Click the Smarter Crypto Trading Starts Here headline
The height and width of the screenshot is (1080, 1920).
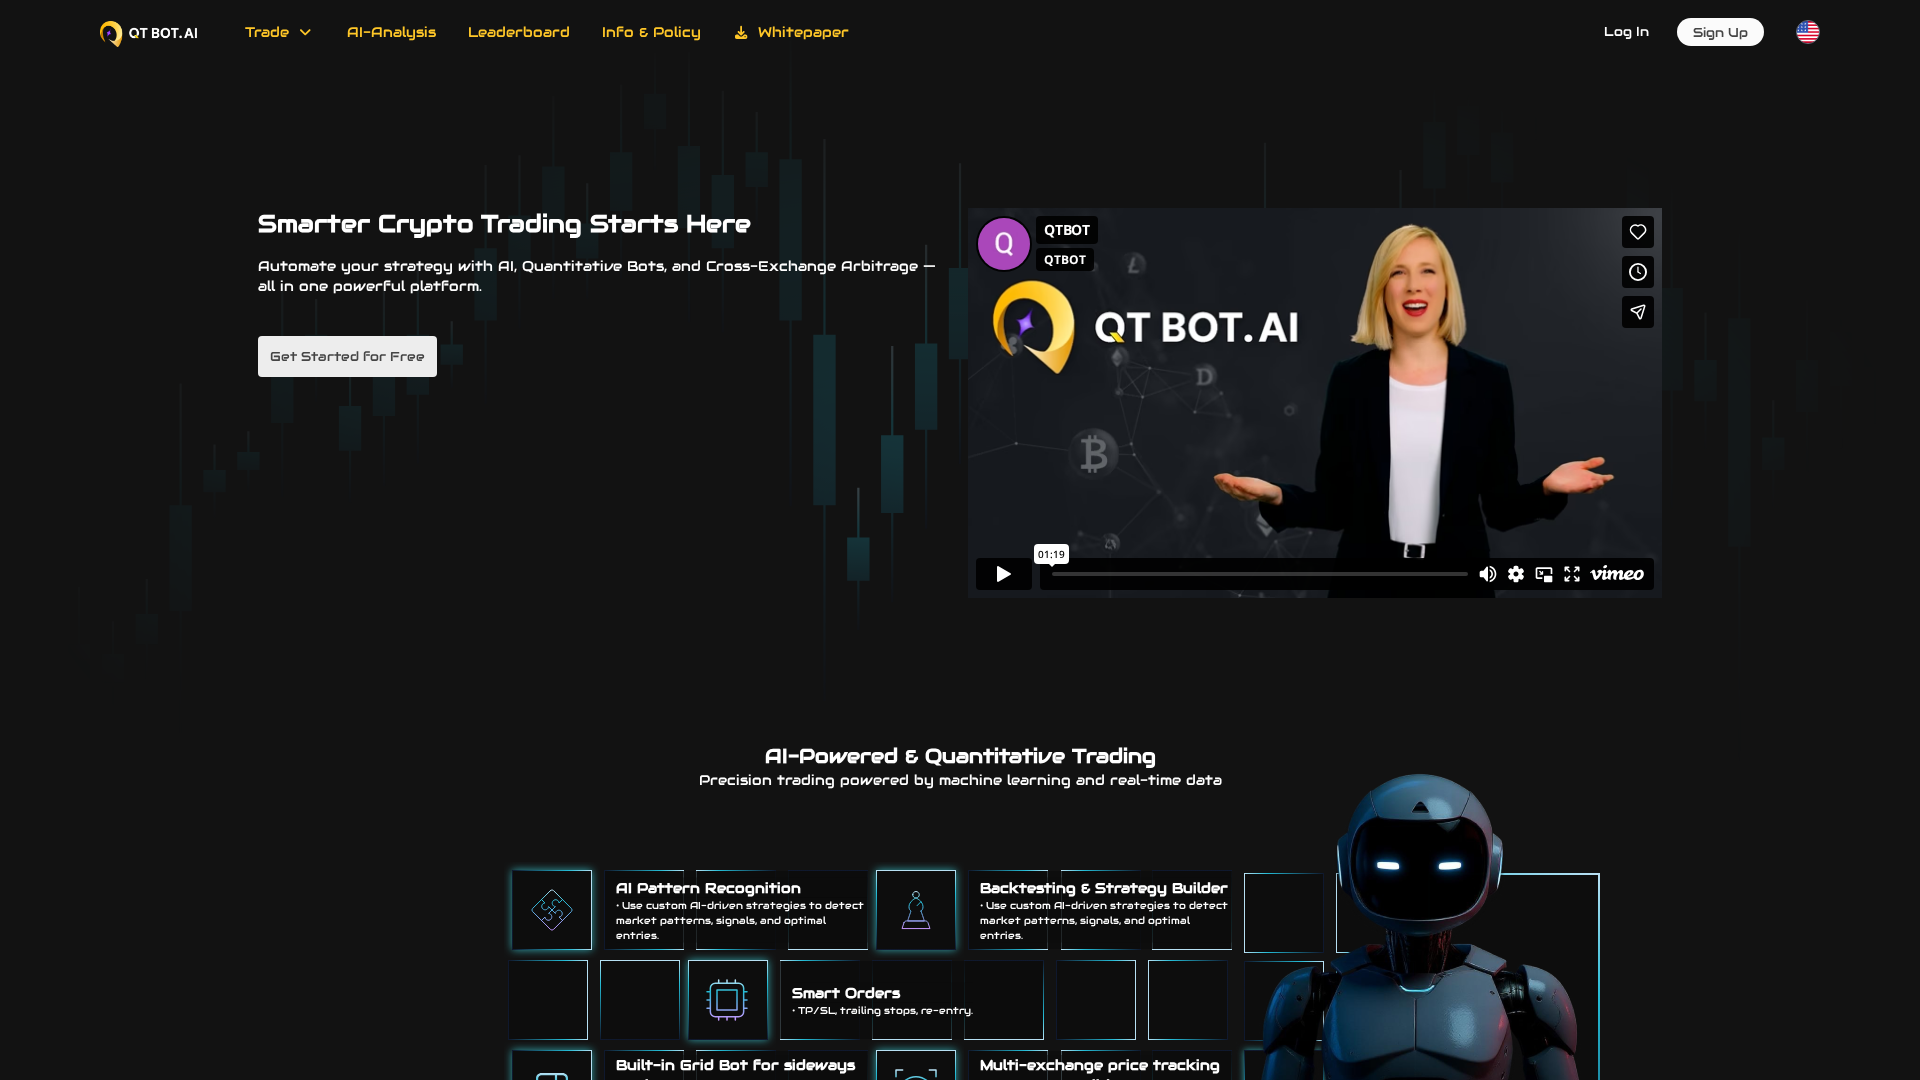pos(504,224)
